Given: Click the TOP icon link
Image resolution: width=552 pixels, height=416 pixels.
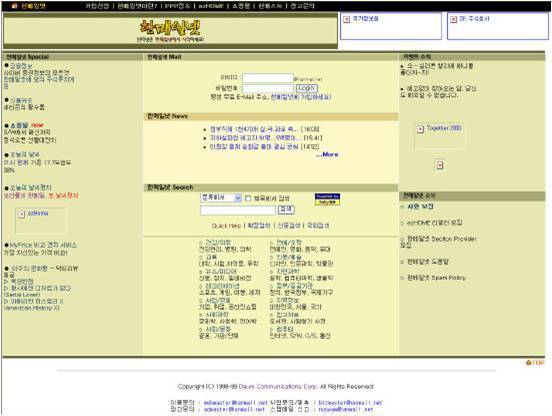Looking at the screenshot, I should [535, 363].
